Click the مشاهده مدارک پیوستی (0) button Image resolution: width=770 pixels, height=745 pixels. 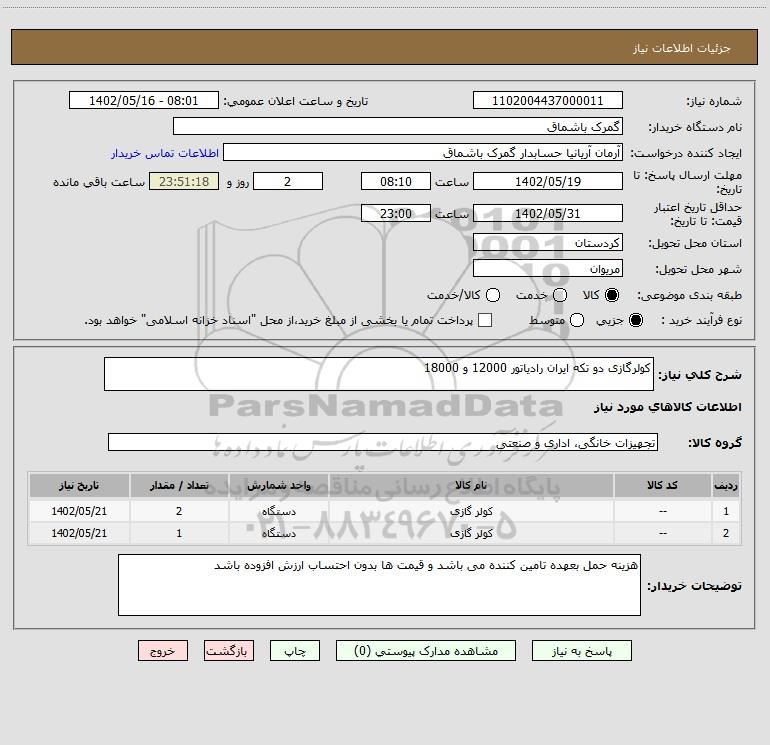click(x=426, y=651)
